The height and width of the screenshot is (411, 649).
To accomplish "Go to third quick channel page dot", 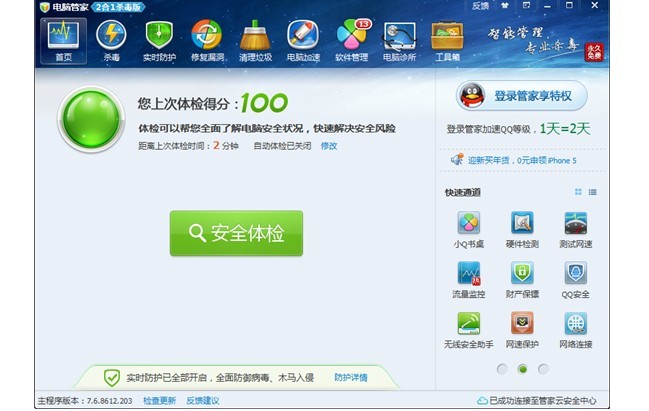I will [x=543, y=369].
